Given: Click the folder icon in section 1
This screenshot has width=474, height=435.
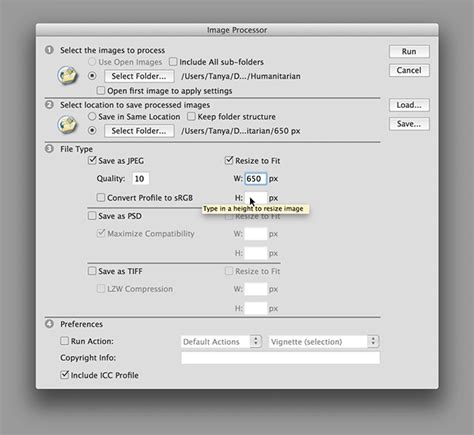Looking at the screenshot, I should (x=68, y=76).
